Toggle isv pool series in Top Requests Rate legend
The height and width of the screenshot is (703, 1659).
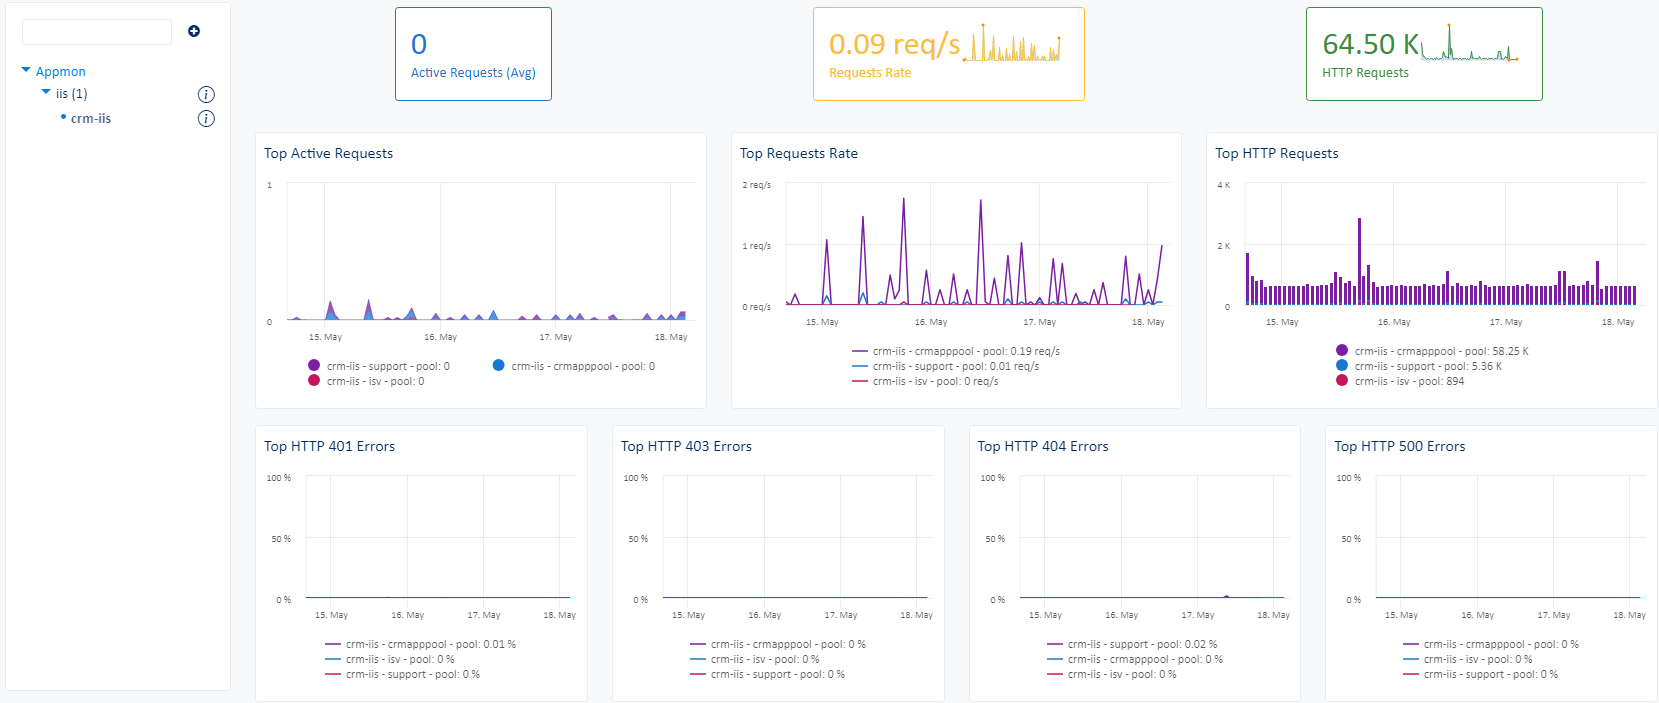point(934,382)
